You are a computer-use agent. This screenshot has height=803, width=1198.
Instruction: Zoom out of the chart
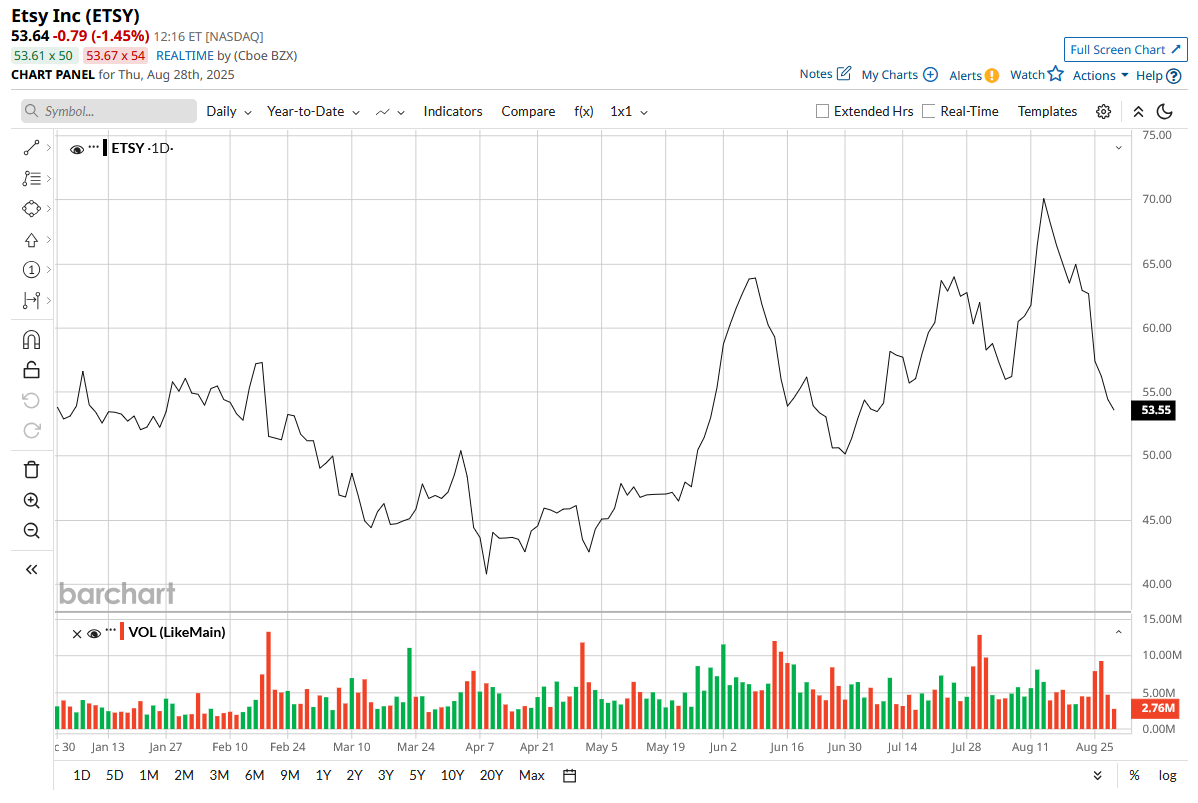tap(31, 530)
